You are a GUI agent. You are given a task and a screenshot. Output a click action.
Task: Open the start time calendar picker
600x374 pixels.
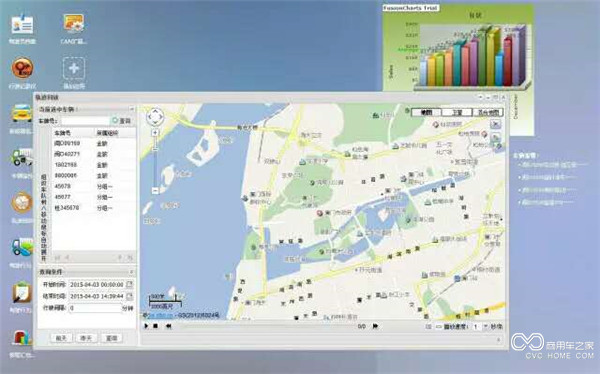click(130, 284)
